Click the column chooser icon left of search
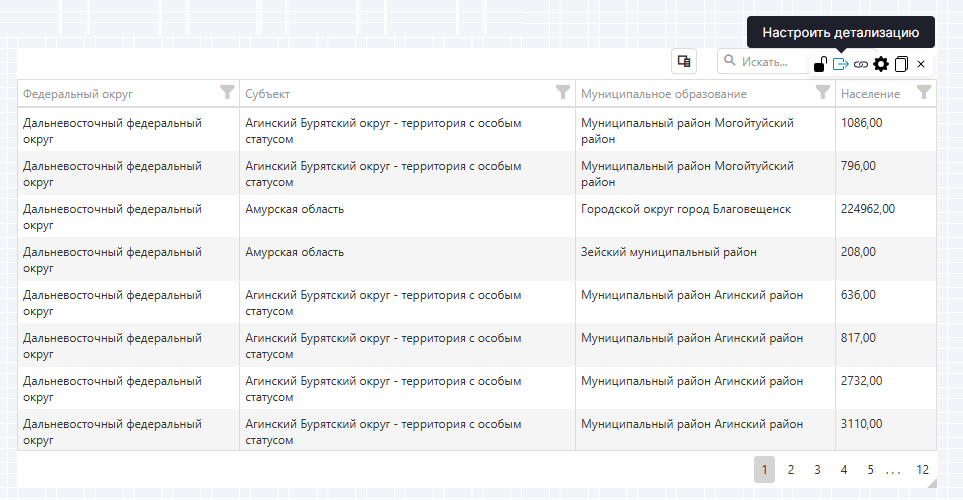The height and width of the screenshot is (500, 963). click(x=684, y=62)
